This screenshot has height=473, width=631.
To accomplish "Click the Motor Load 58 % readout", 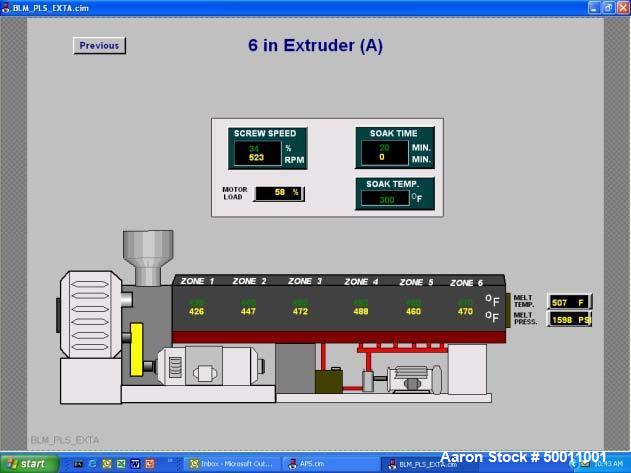I will 279,193.
